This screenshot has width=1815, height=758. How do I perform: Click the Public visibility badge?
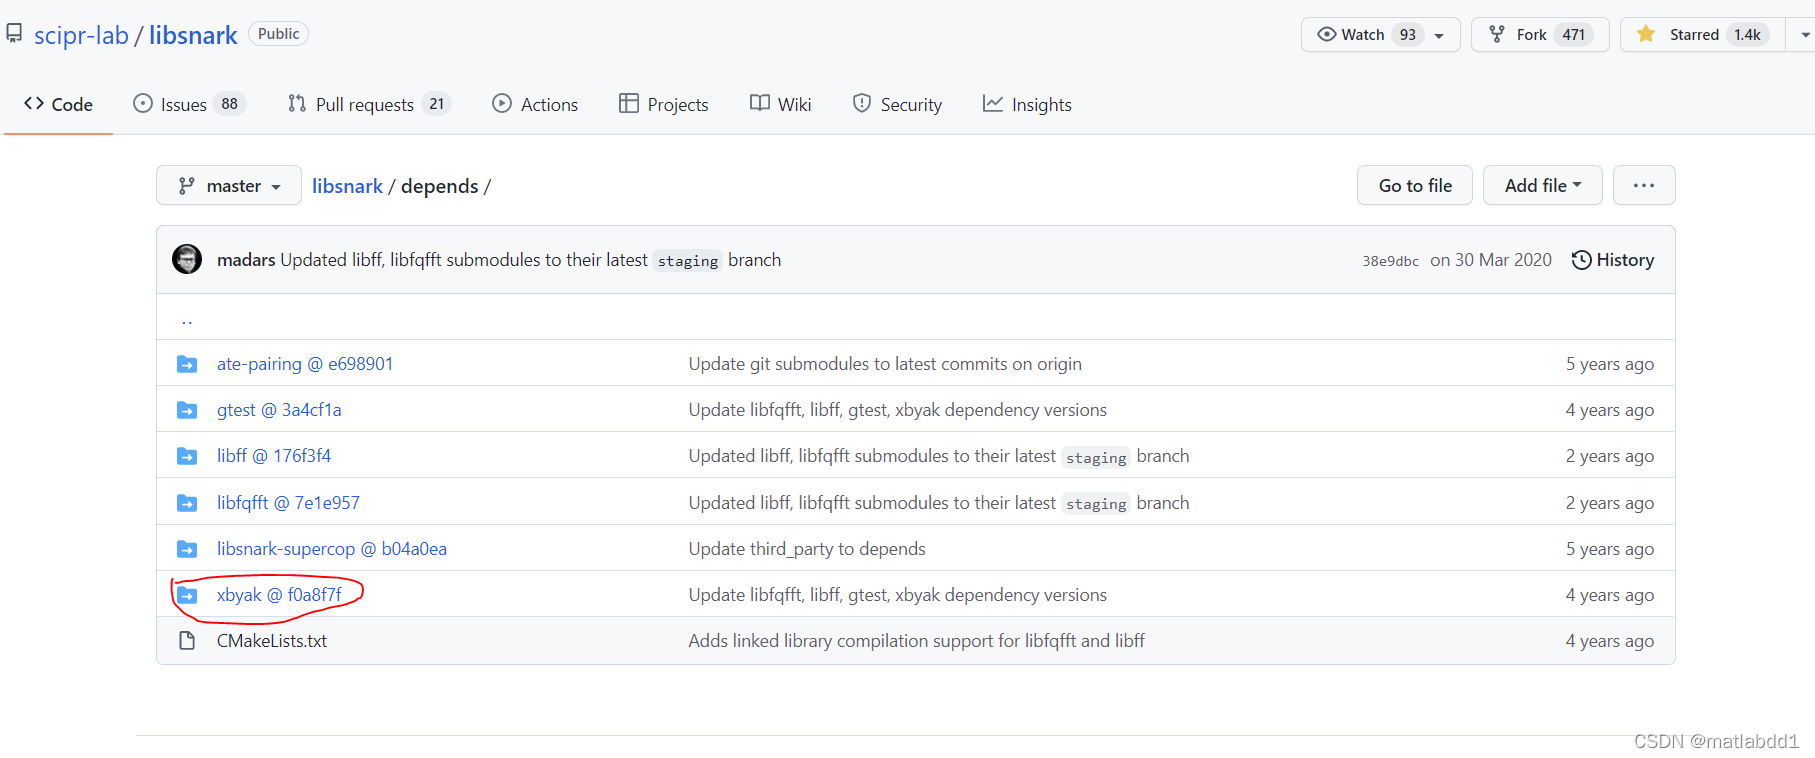click(278, 34)
